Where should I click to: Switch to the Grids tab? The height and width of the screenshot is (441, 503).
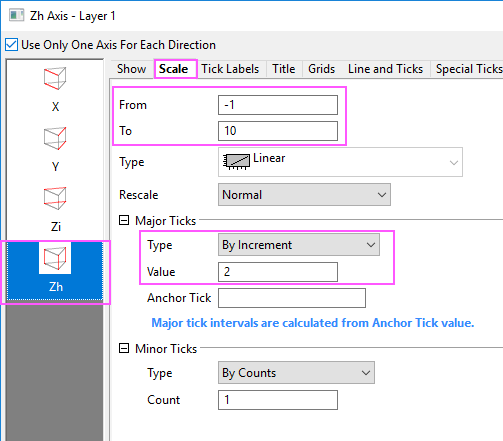coord(321,69)
